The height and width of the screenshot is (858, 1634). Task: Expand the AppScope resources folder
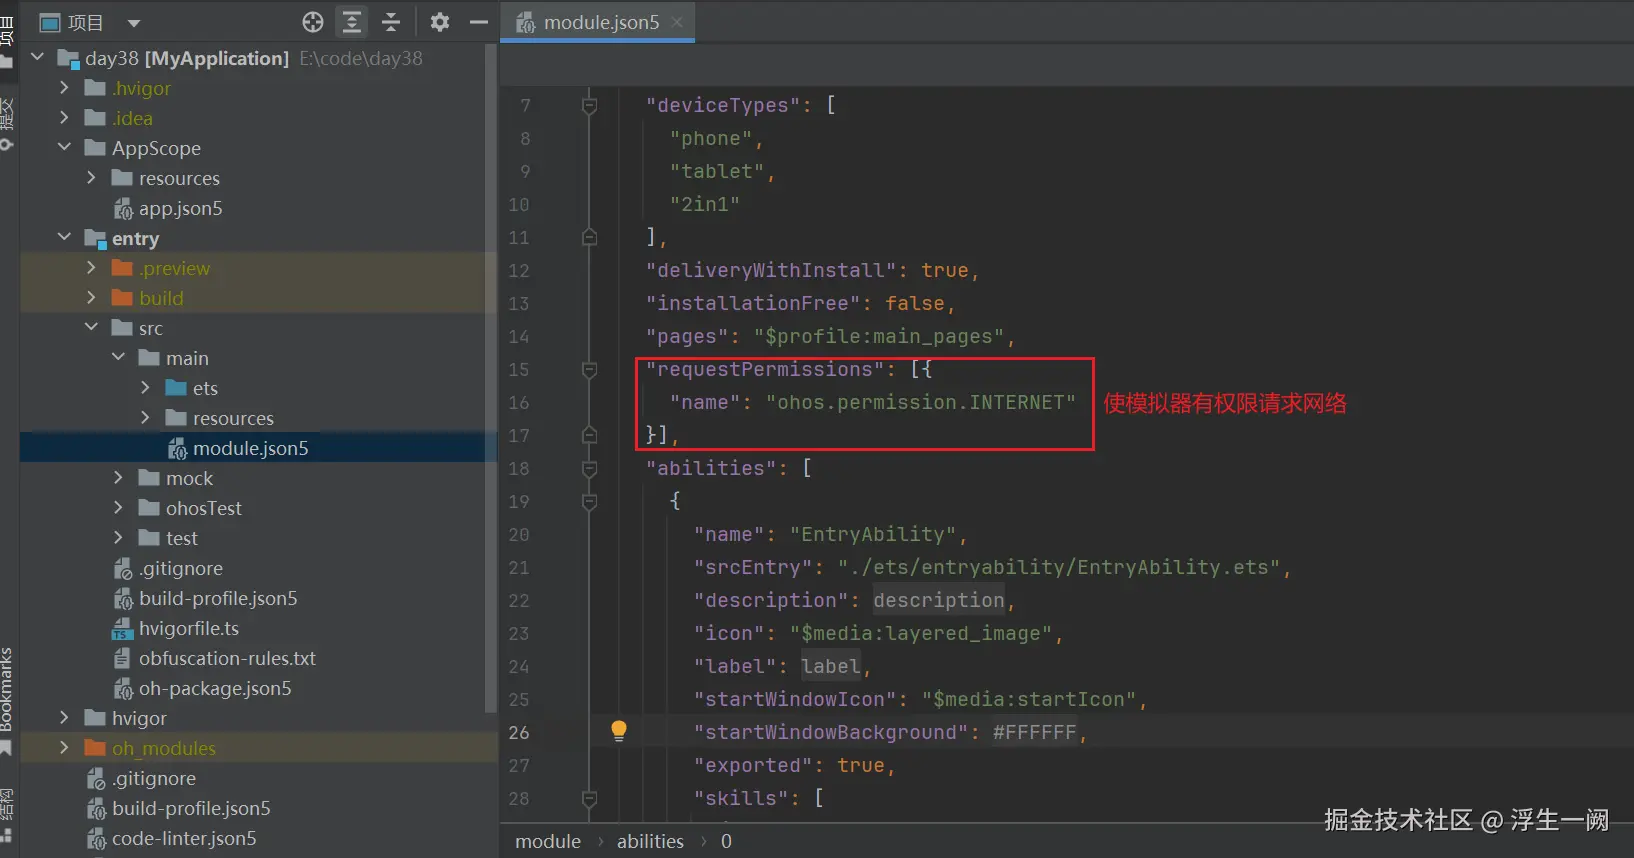(92, 178)
